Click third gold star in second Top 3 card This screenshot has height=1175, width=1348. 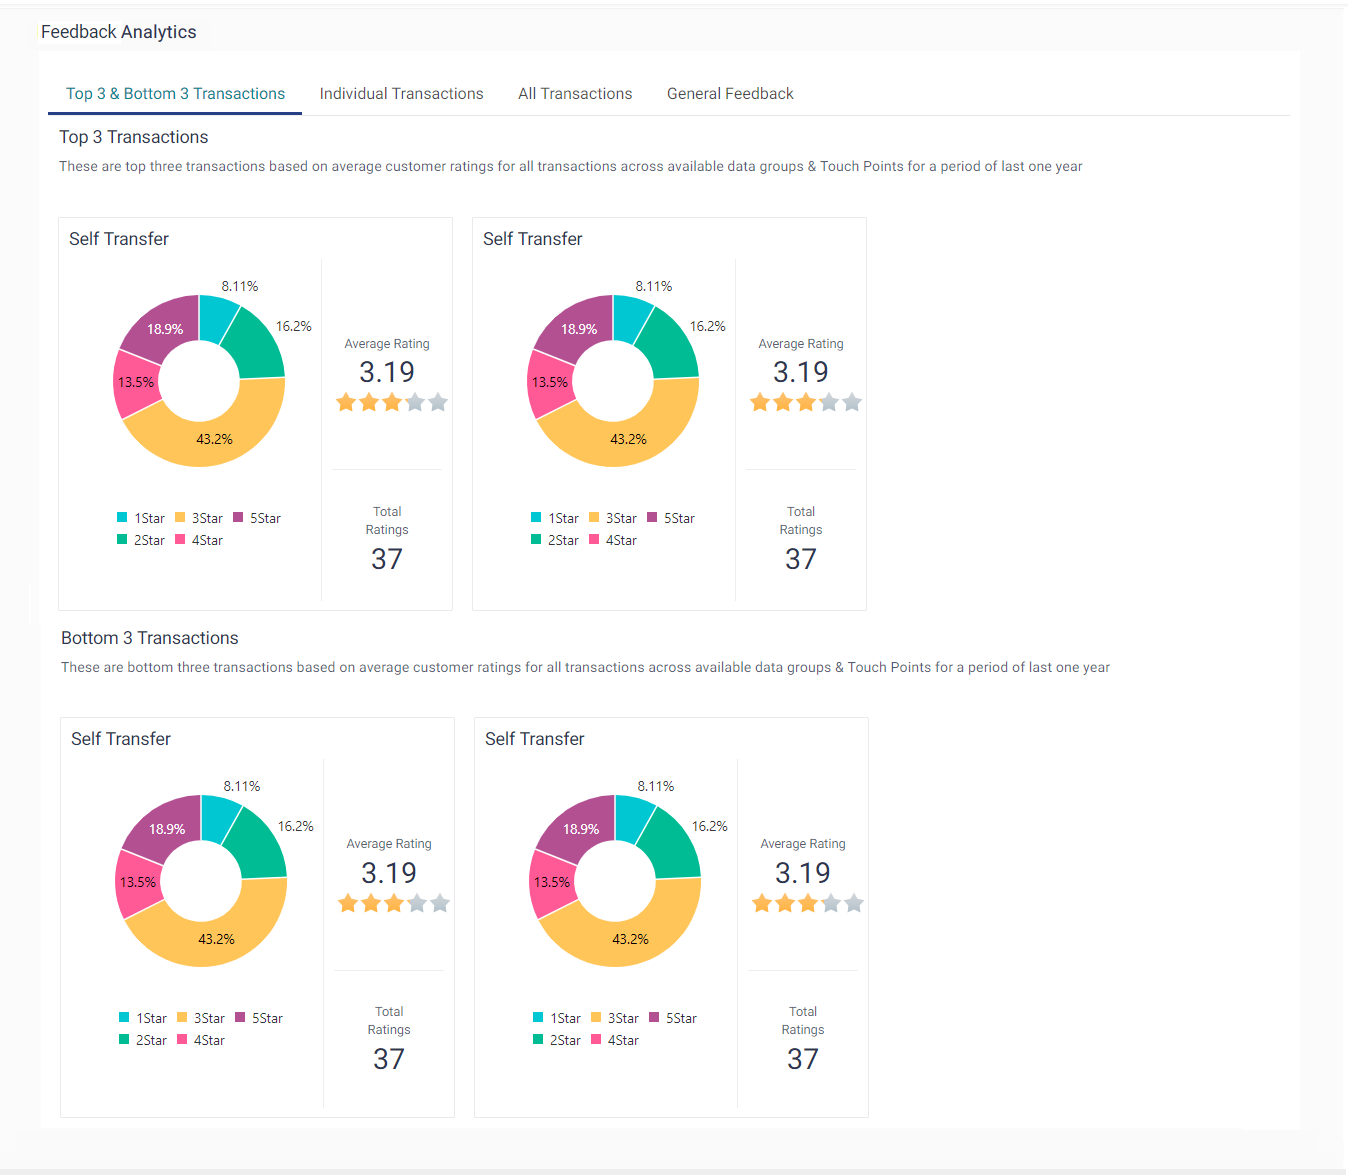(806, 402)
